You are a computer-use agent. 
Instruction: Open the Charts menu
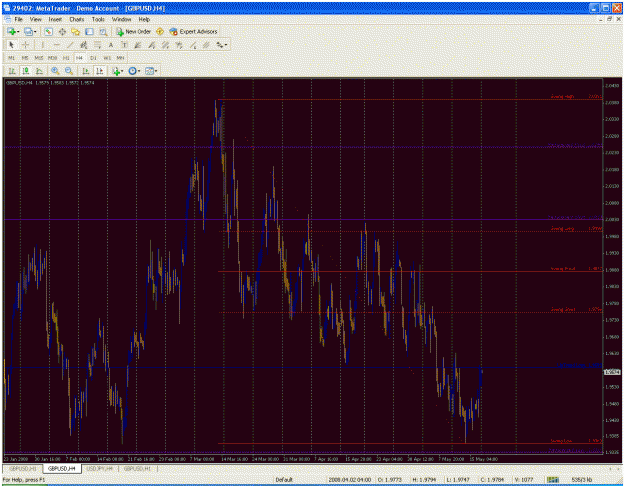click(x=77, y=19)
